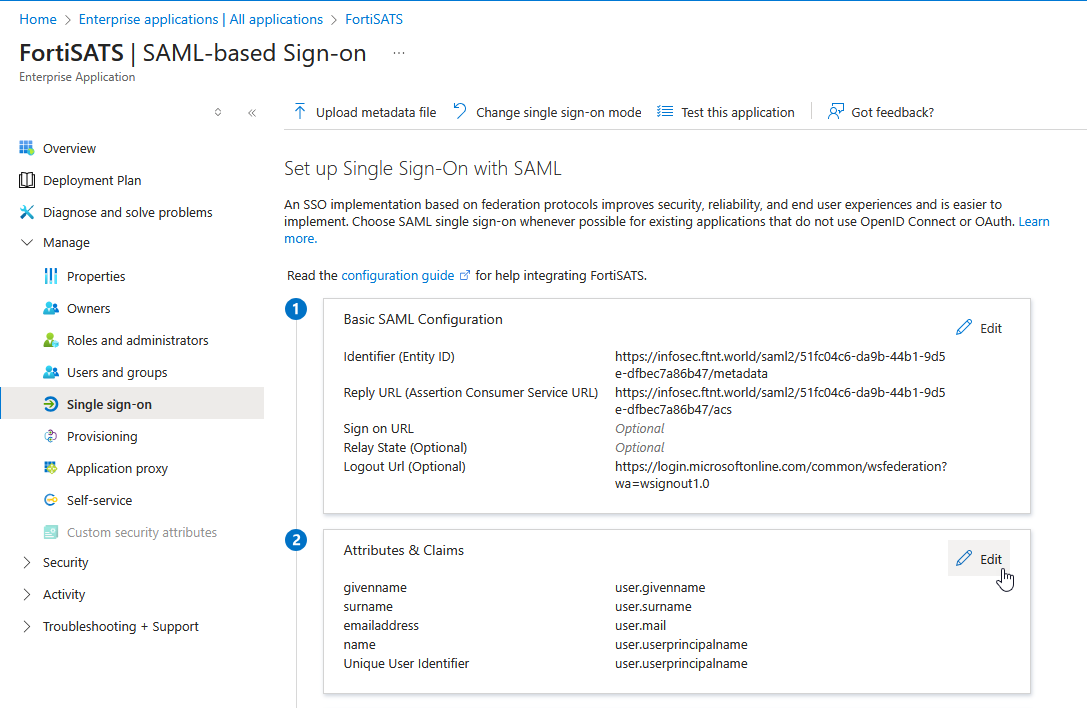Click the Logout Url wsfederation value
1087x708 pixels.
(781, 475)
